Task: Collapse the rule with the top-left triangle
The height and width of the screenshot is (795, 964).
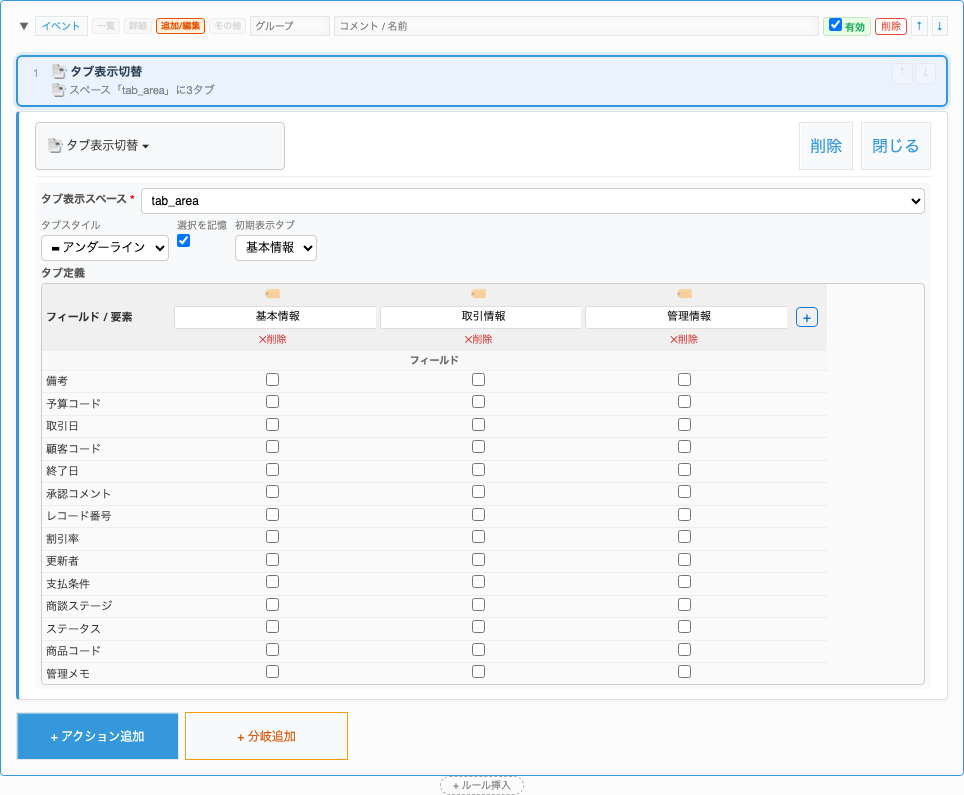Action: (x=24, y=26)
